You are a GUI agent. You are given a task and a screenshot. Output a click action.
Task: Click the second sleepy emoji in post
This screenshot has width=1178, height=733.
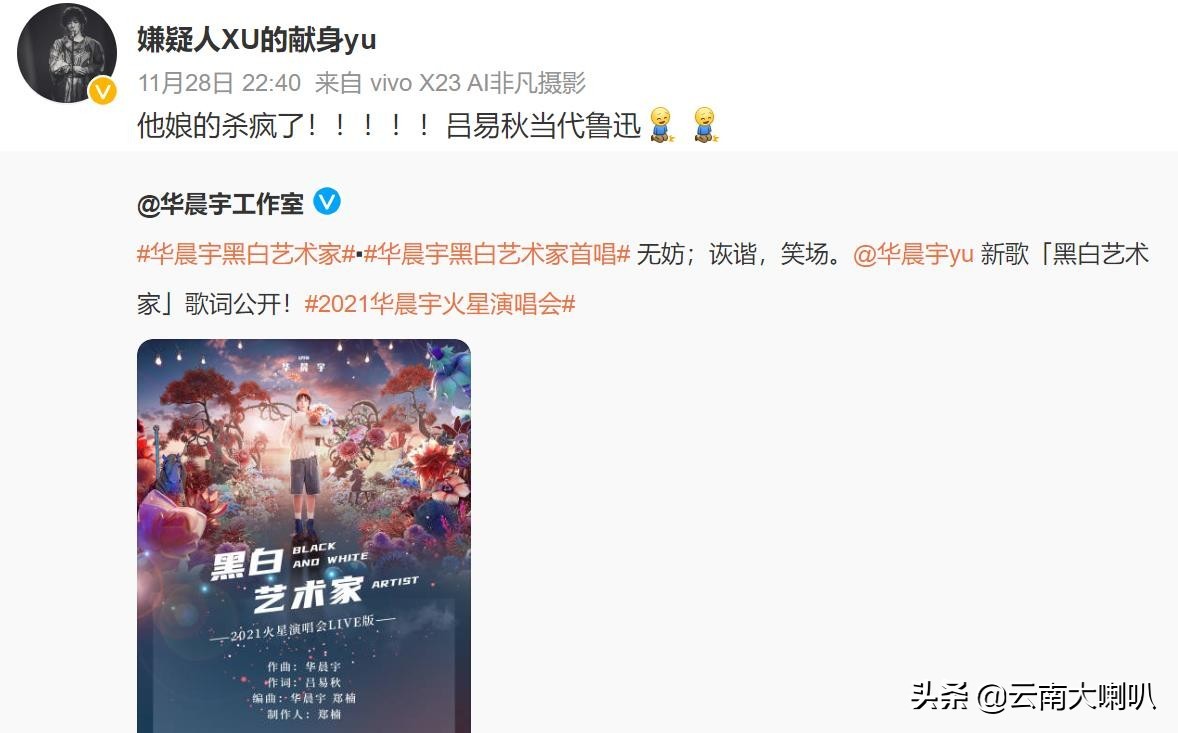tap(705, 125)
